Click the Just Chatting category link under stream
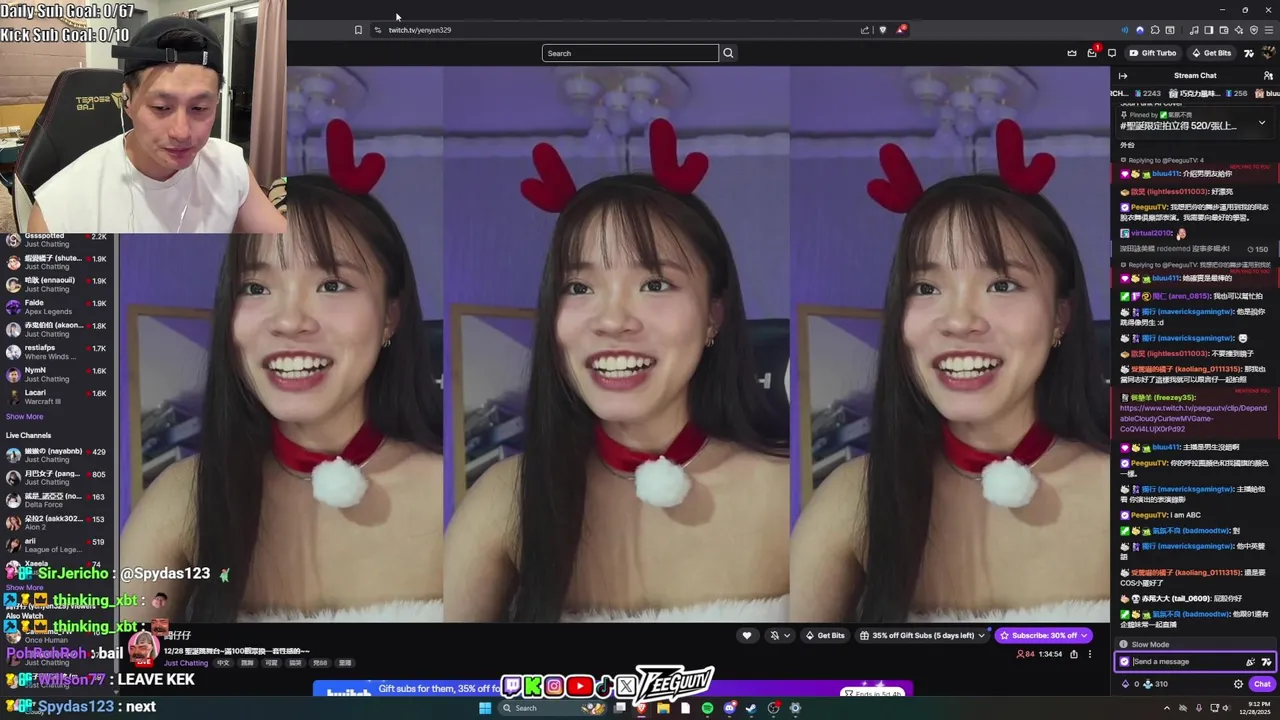 pos(186,663)
